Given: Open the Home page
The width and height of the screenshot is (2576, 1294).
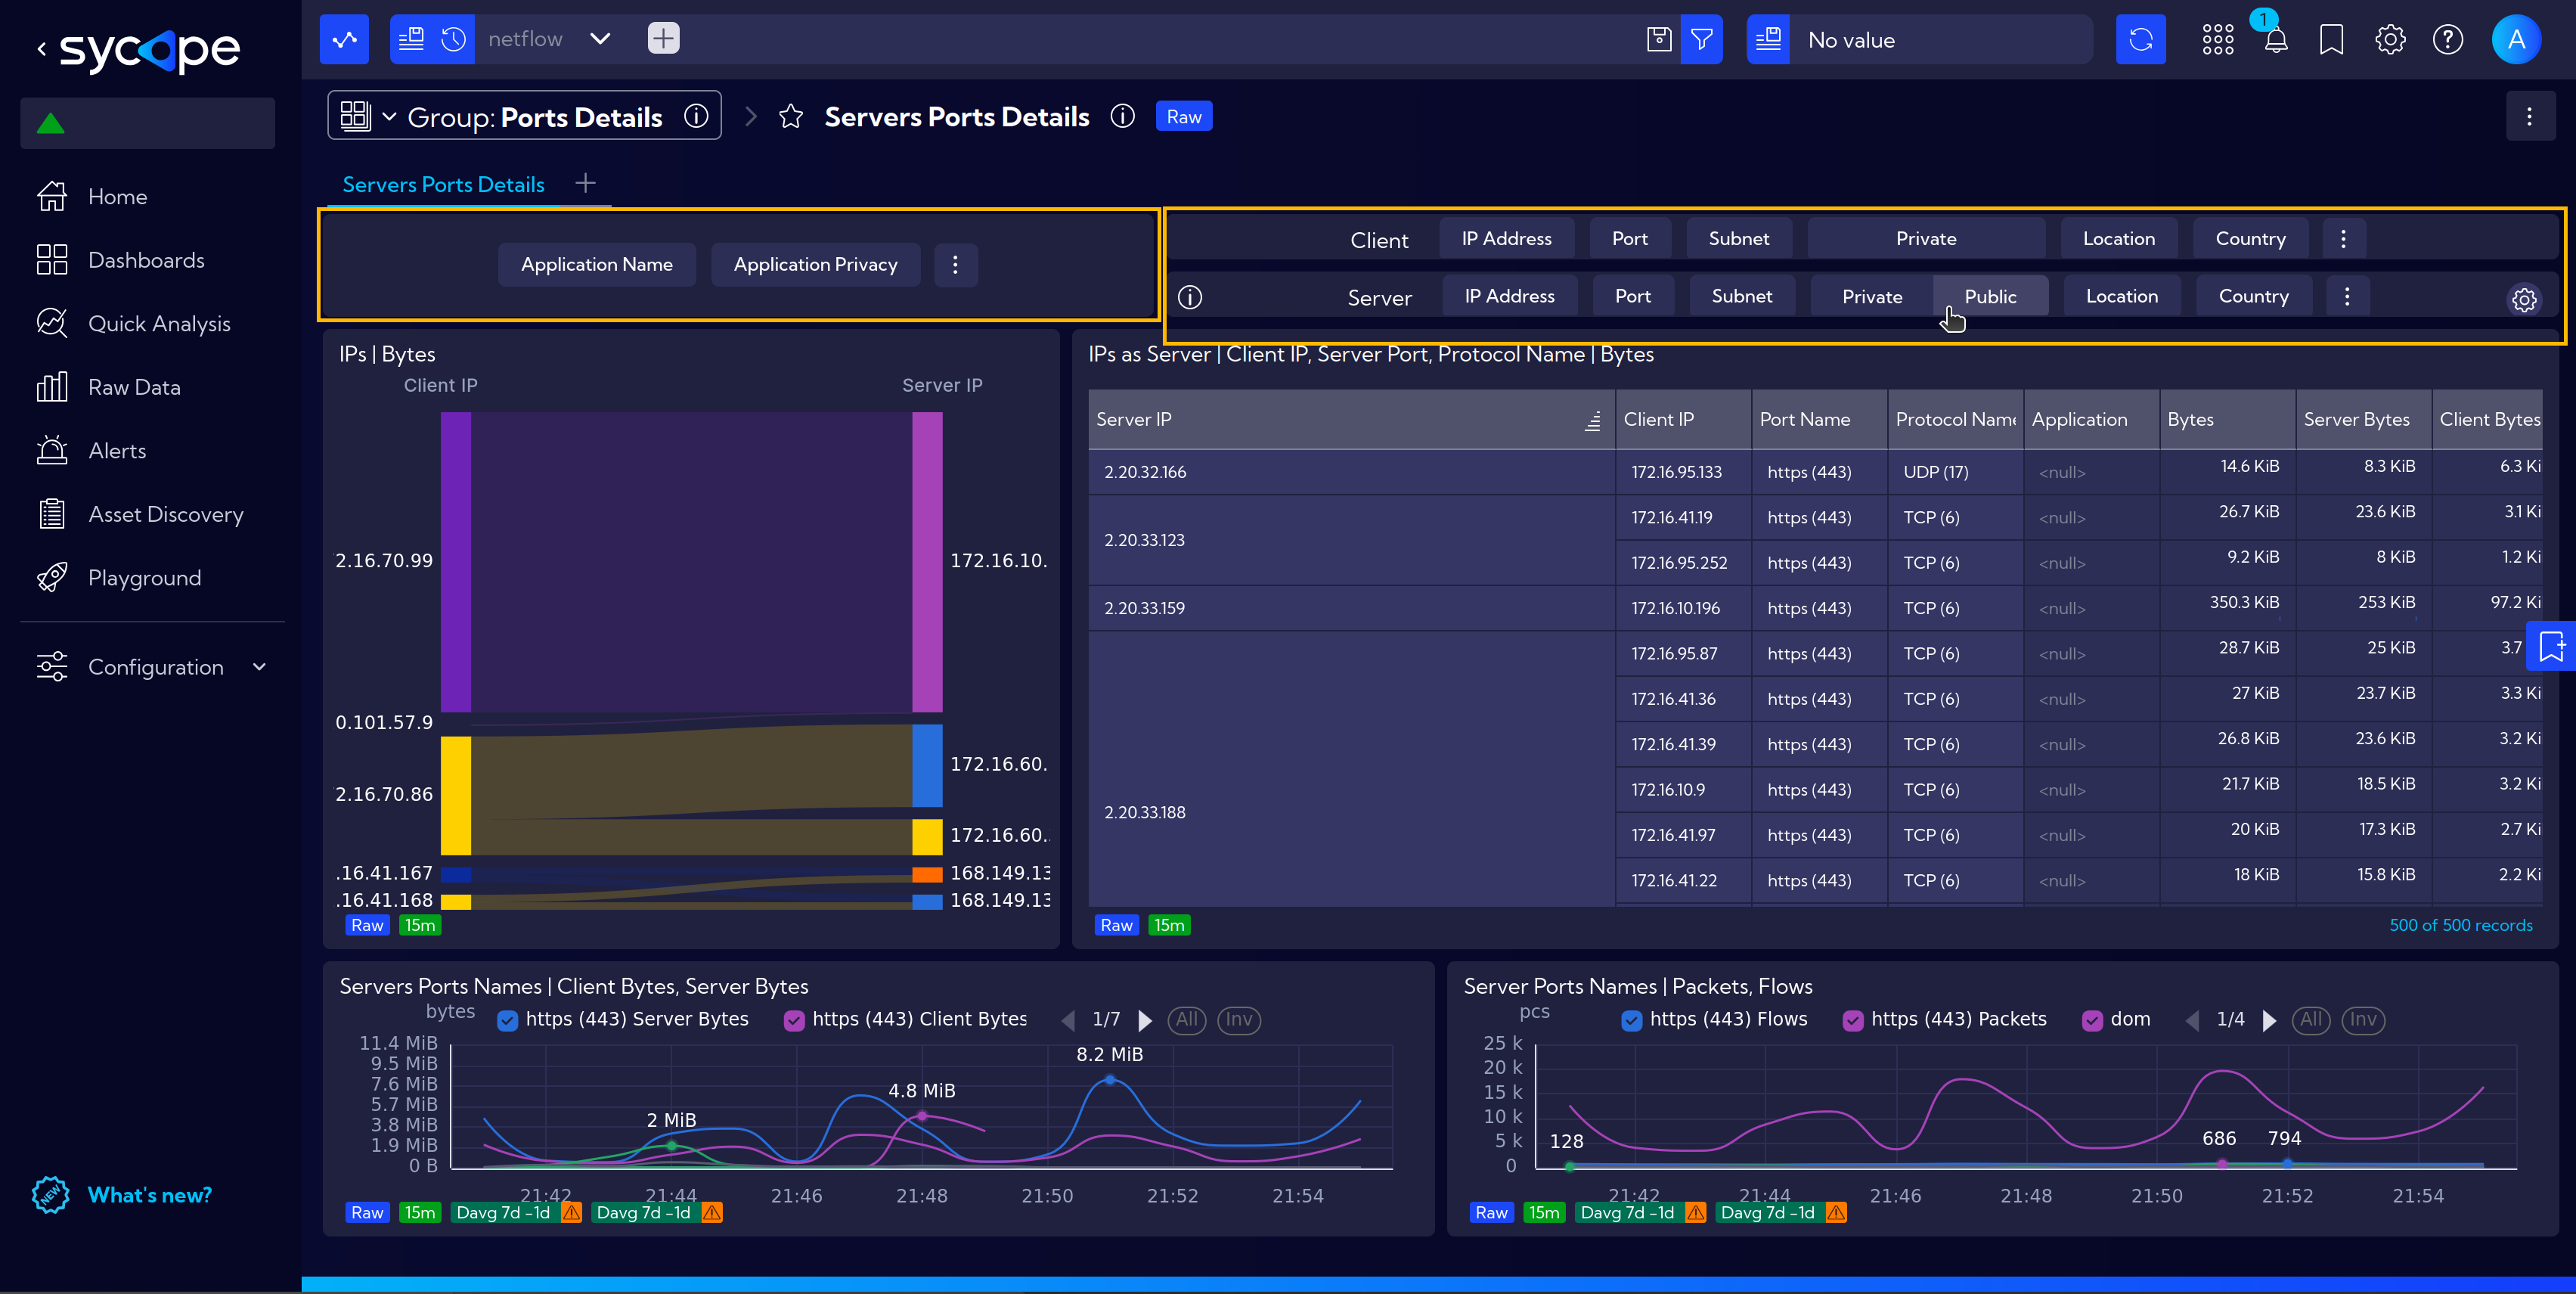Looking at the screenshot, I should (x=117, y=197).
